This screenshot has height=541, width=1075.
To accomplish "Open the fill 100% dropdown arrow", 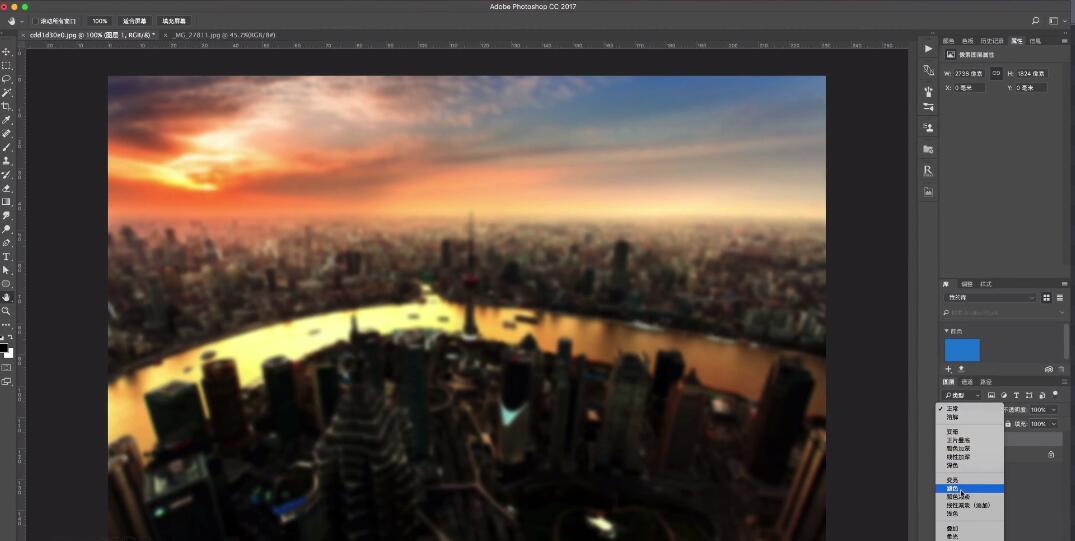I will point(1054,424).
